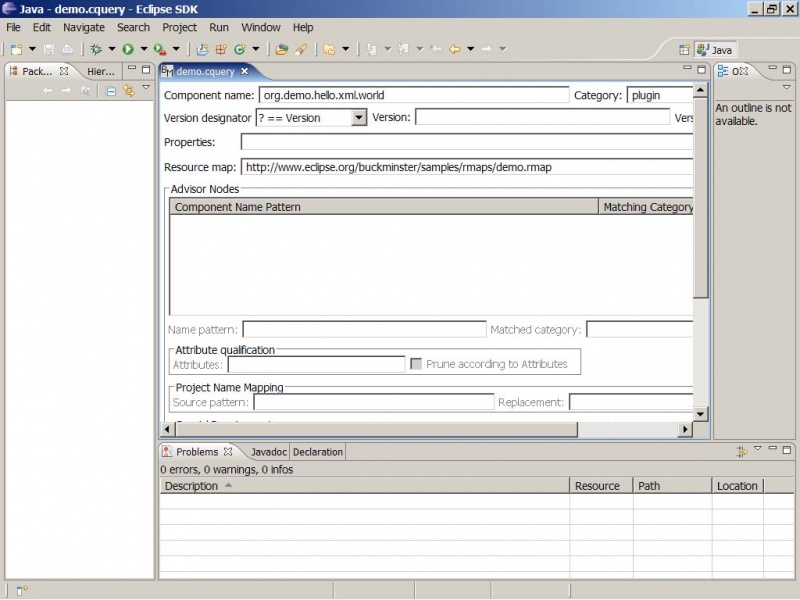Click the Component name input field
This screenshot has height=600, width=800.
(x=414, y=95)
